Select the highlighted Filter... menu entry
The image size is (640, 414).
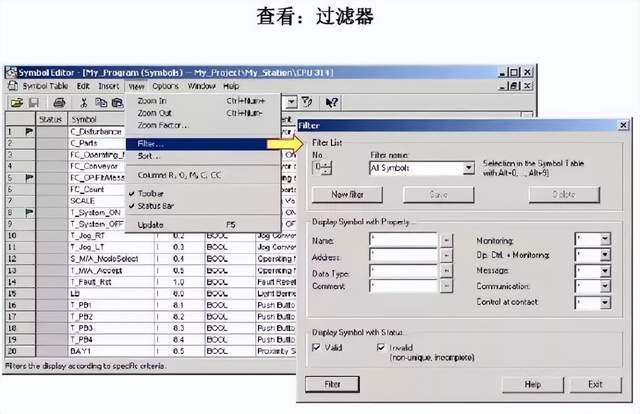coord(197,144)
